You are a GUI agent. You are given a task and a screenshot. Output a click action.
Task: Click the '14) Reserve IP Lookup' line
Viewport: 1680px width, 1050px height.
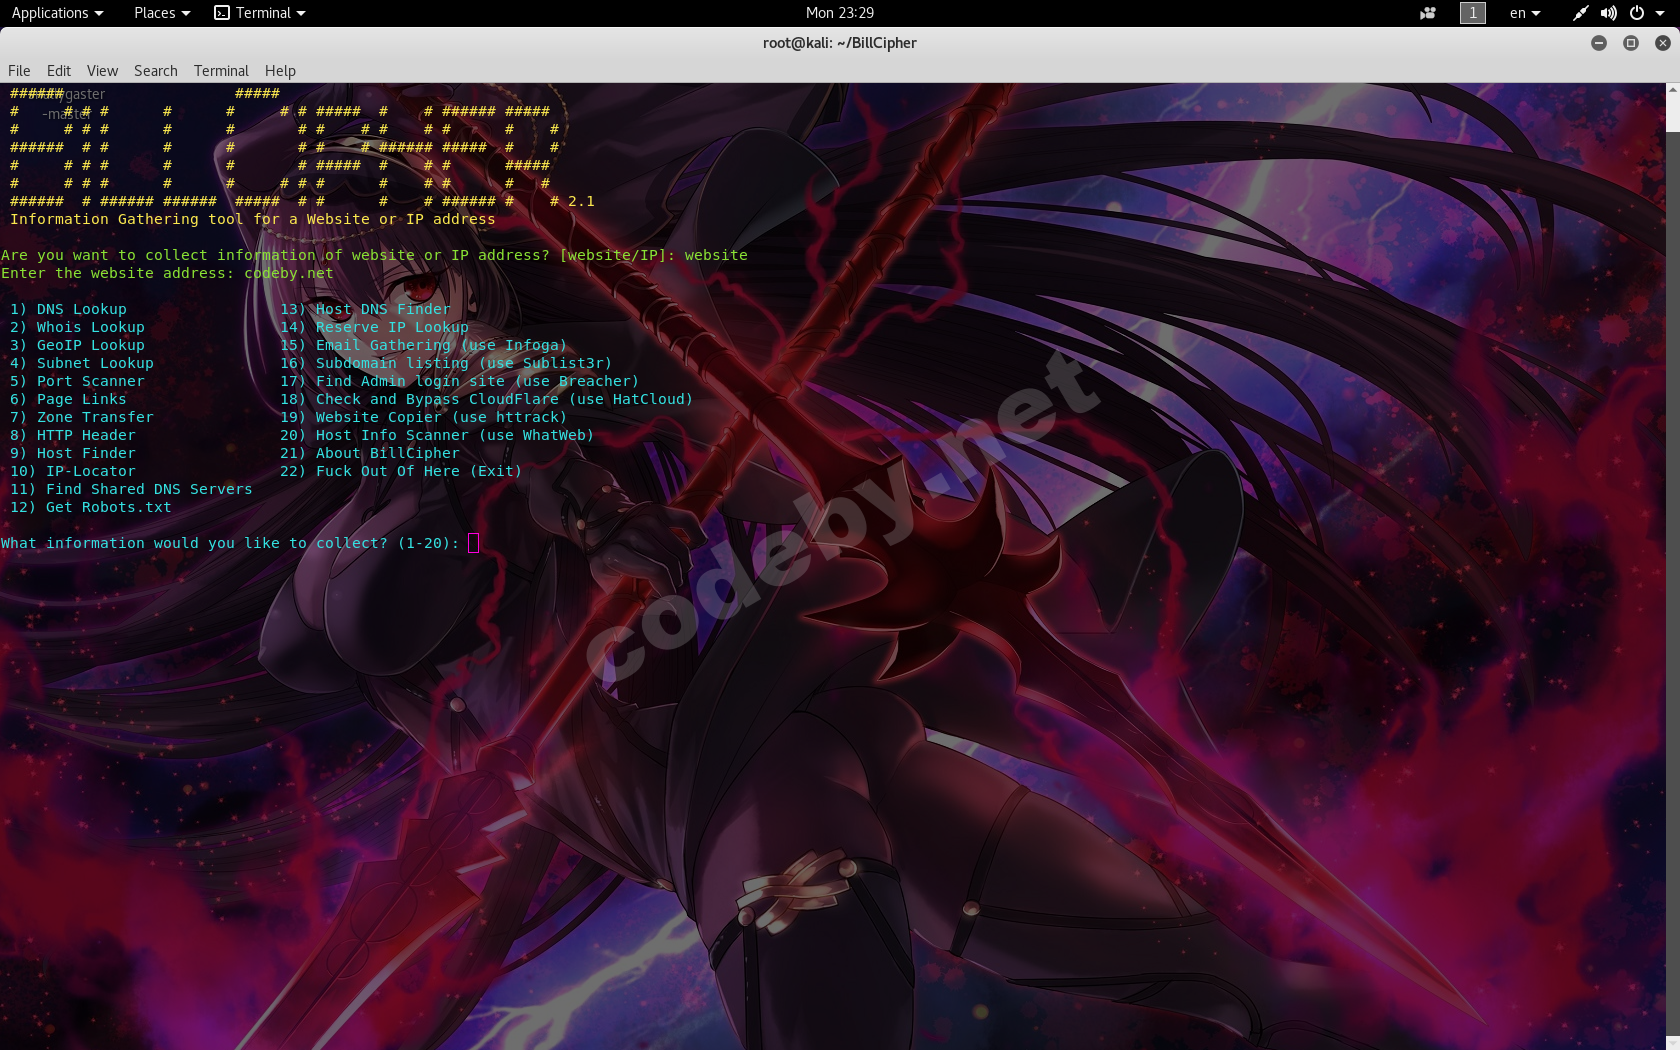(375, 327)
